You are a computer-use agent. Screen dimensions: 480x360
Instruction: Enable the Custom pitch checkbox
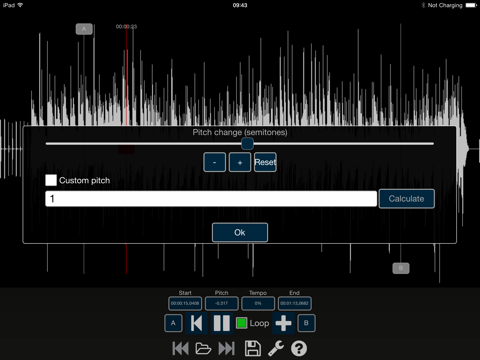coord(51,180)
